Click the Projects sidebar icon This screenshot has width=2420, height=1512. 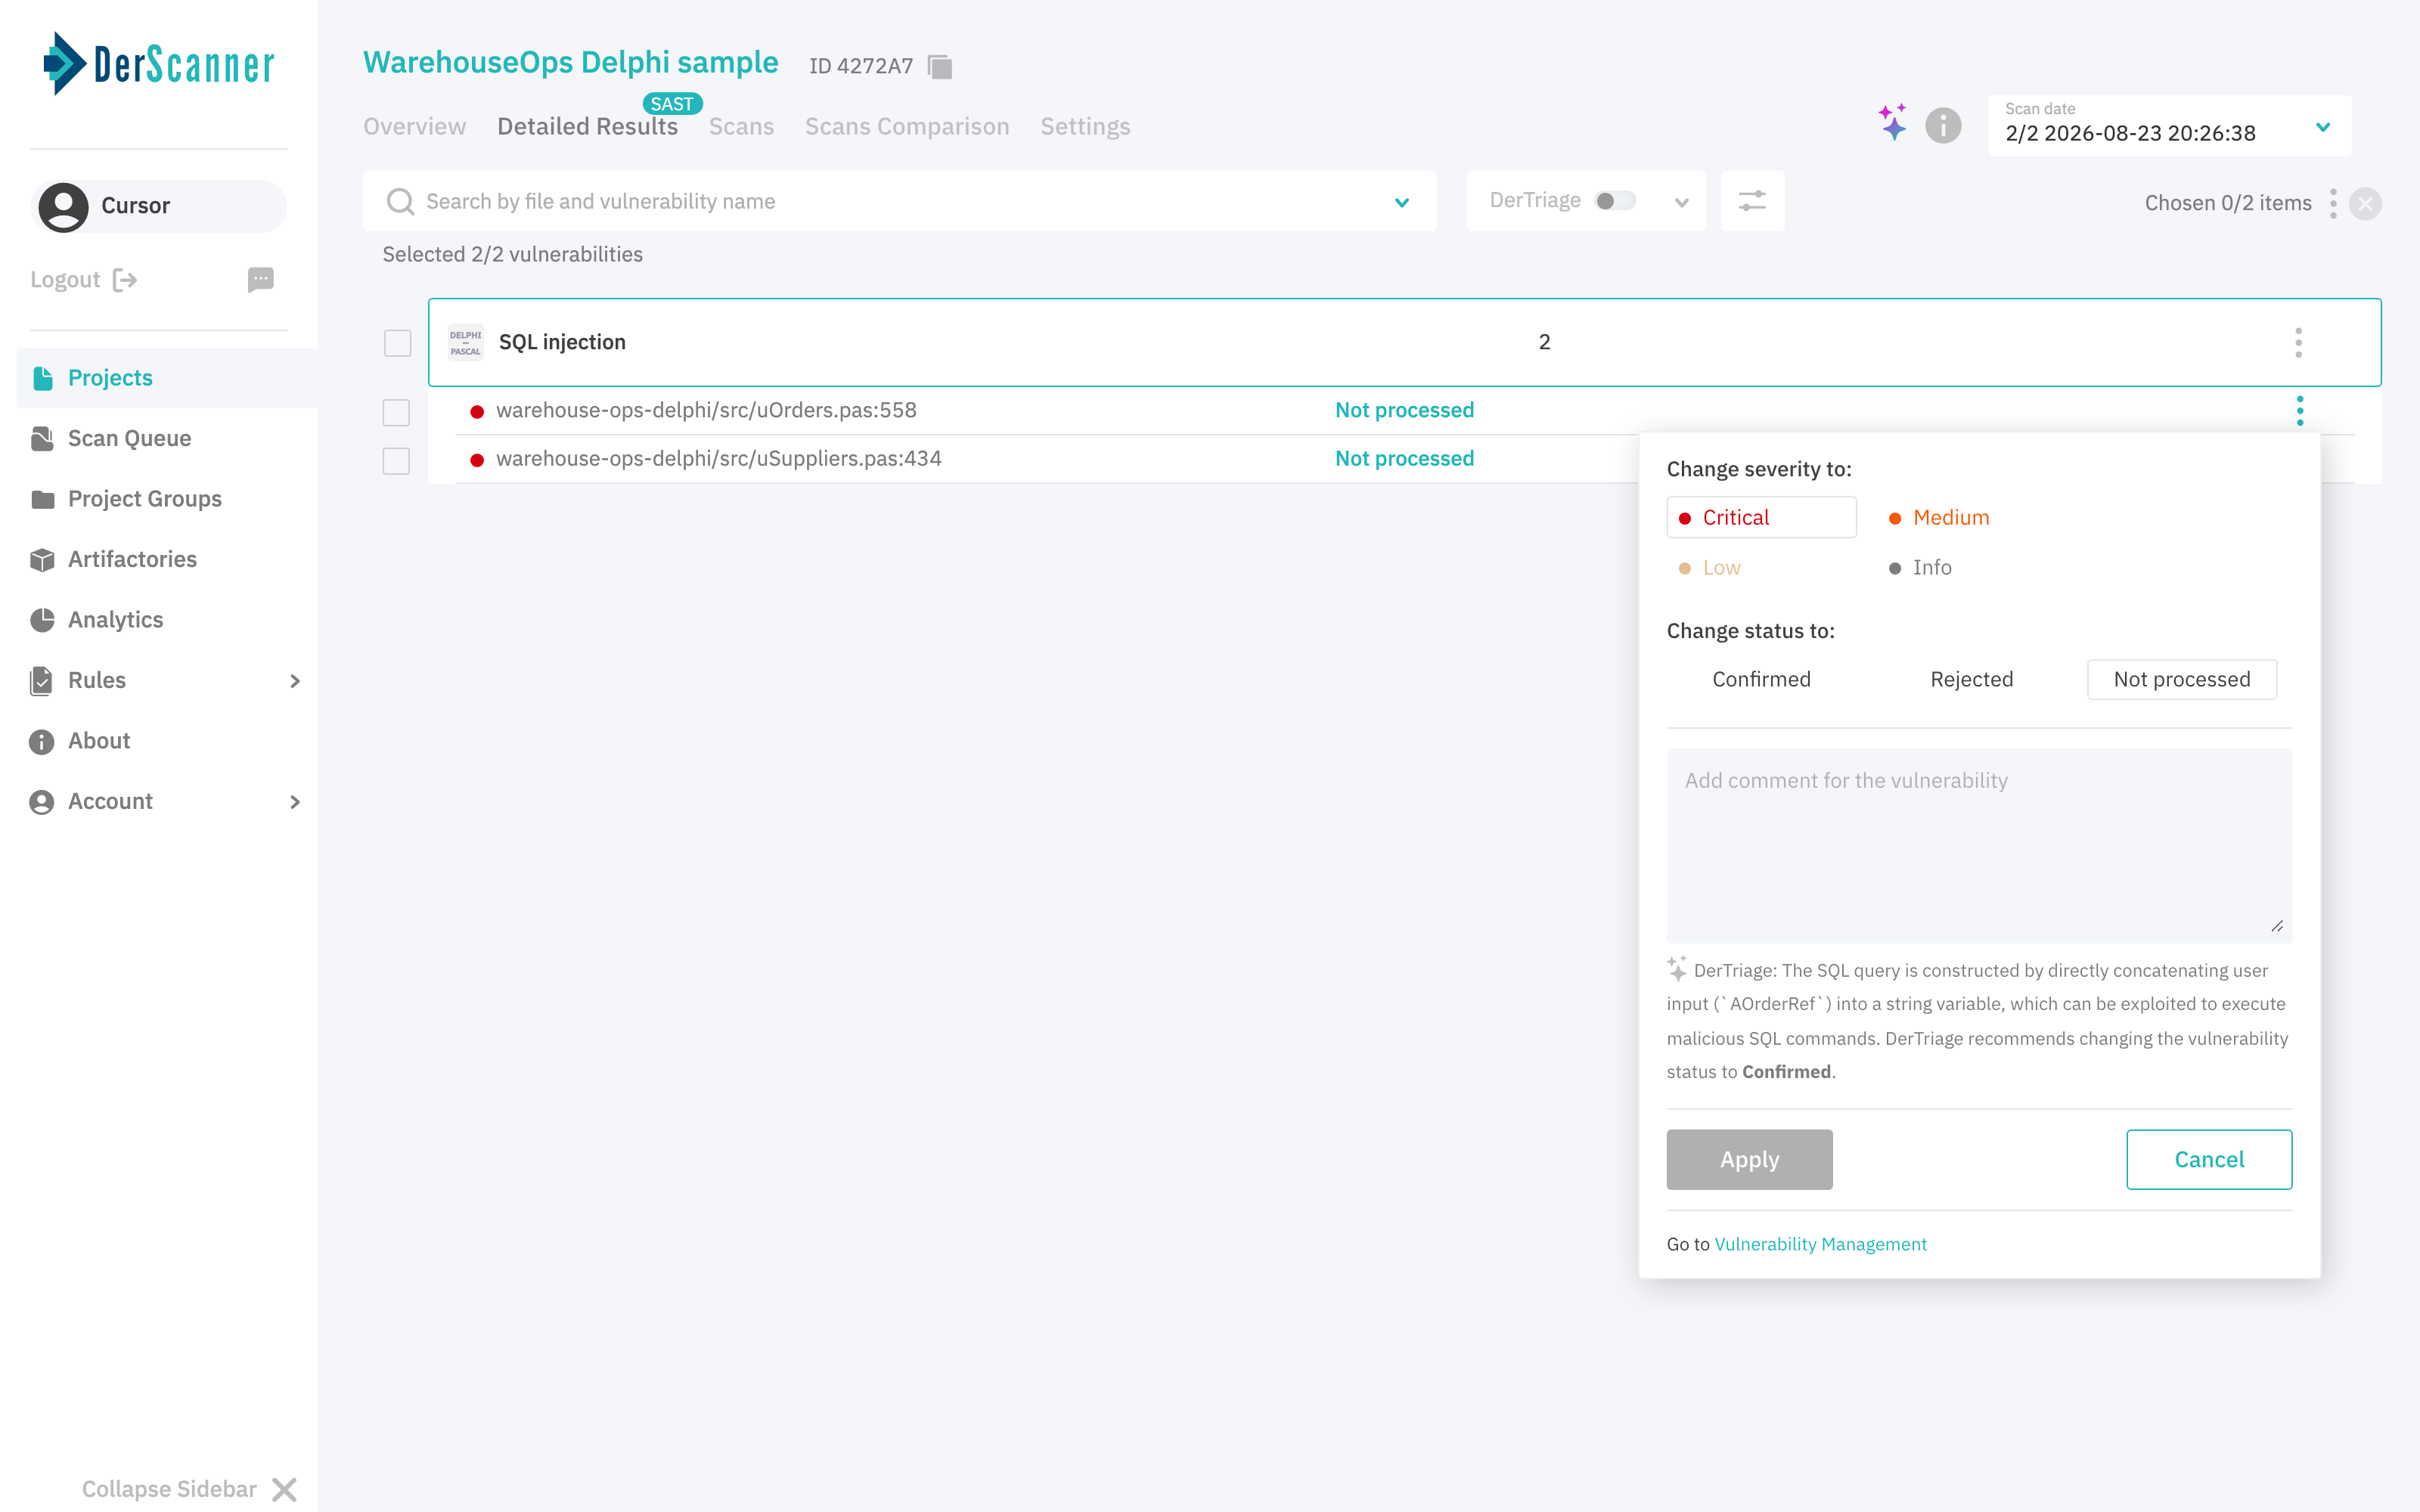[x=43, y=378]
